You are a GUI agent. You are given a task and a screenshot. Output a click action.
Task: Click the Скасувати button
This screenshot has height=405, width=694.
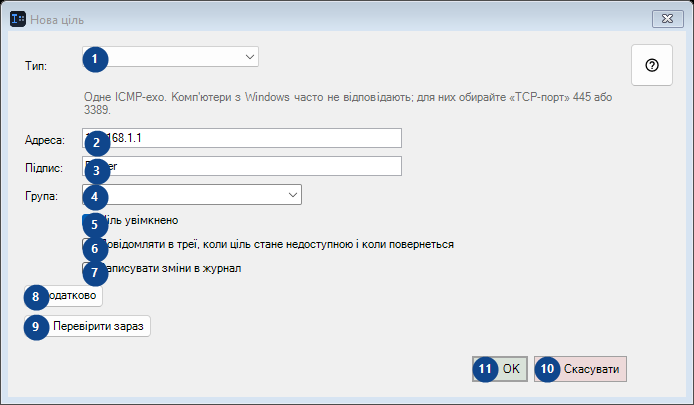pyautogui.click(x=580, y=369)
